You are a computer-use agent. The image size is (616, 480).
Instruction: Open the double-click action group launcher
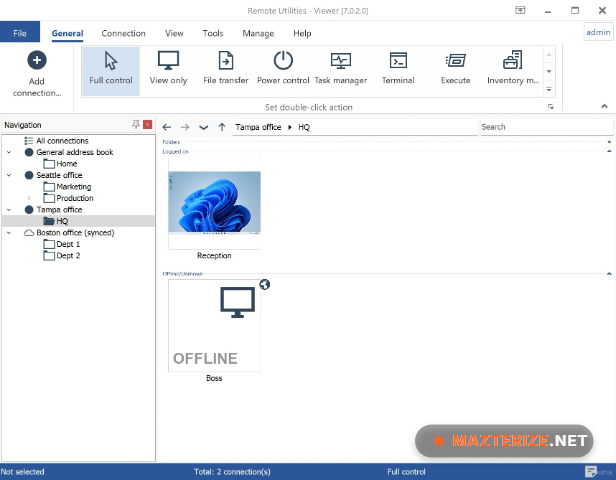[x=550, y=107]
